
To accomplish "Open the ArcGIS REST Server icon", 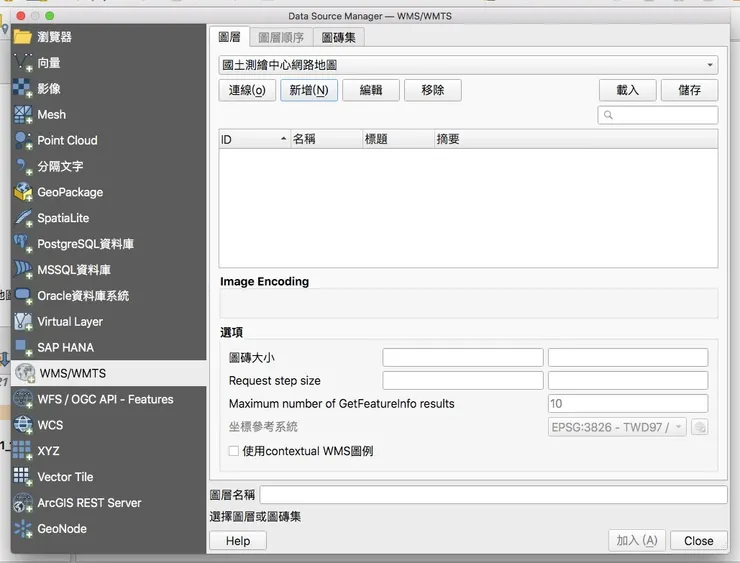I will click(23, 503).
